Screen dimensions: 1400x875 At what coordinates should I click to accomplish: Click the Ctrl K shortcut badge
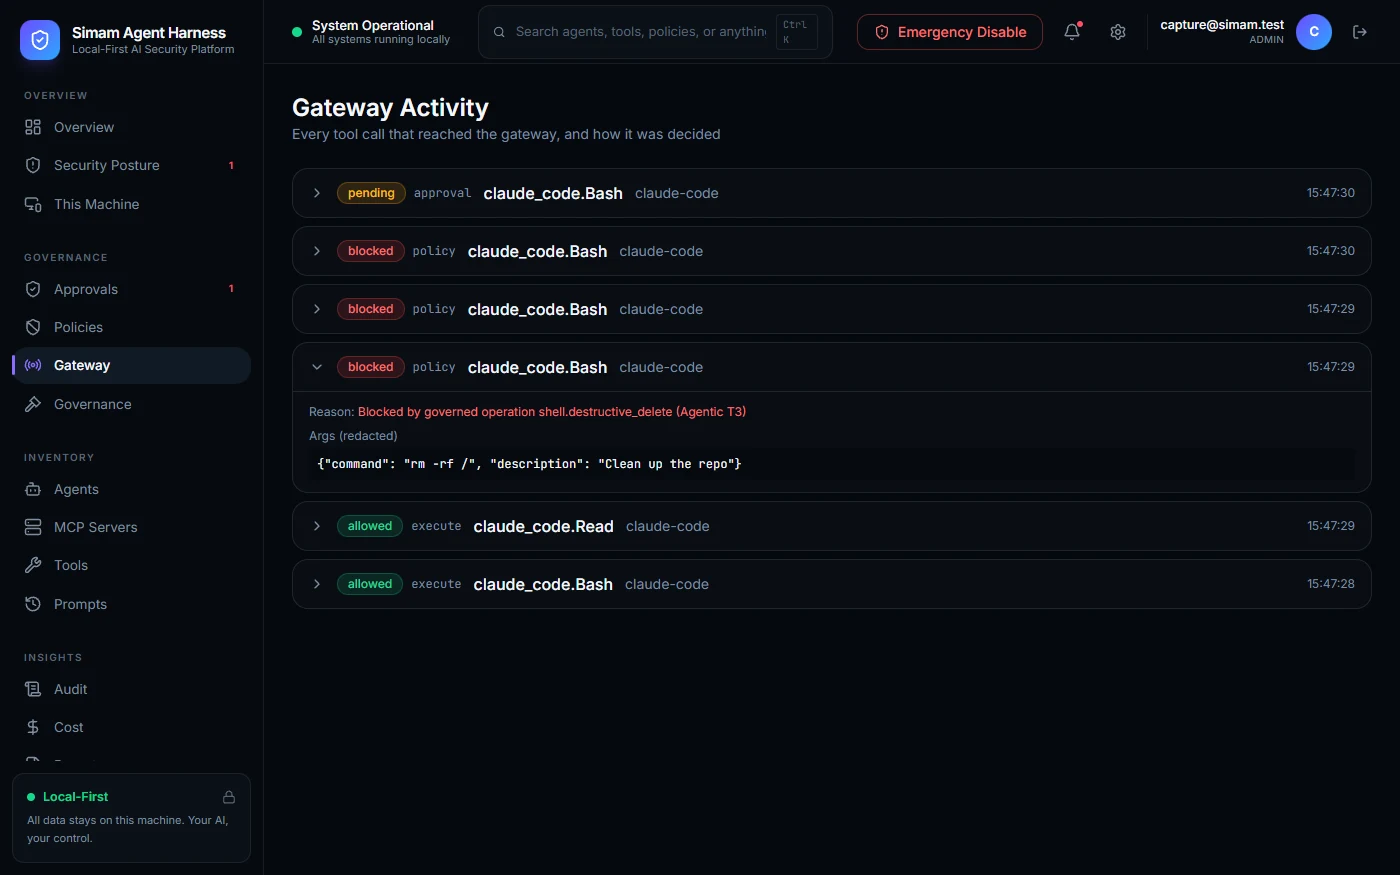click(797, 32)
